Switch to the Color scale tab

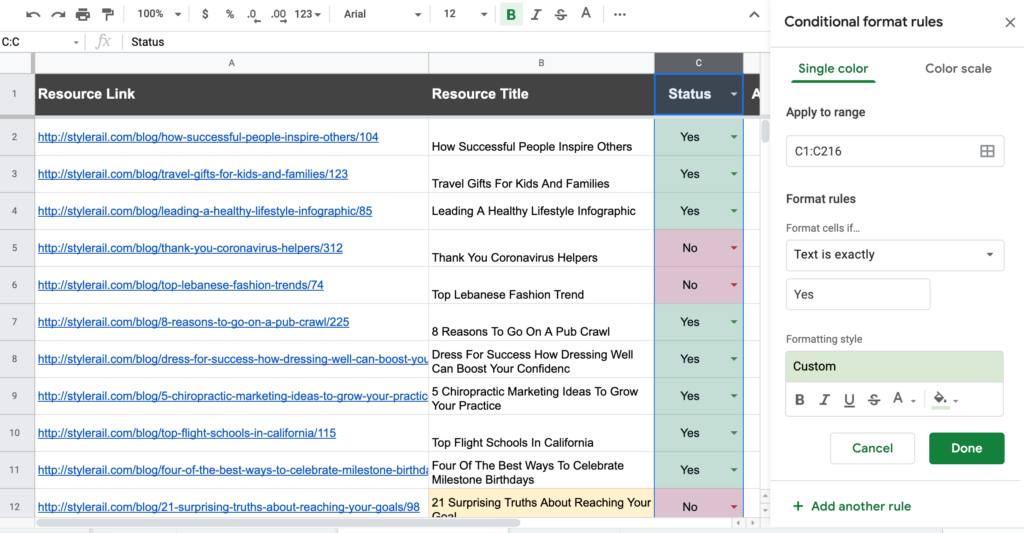(958, 69)
